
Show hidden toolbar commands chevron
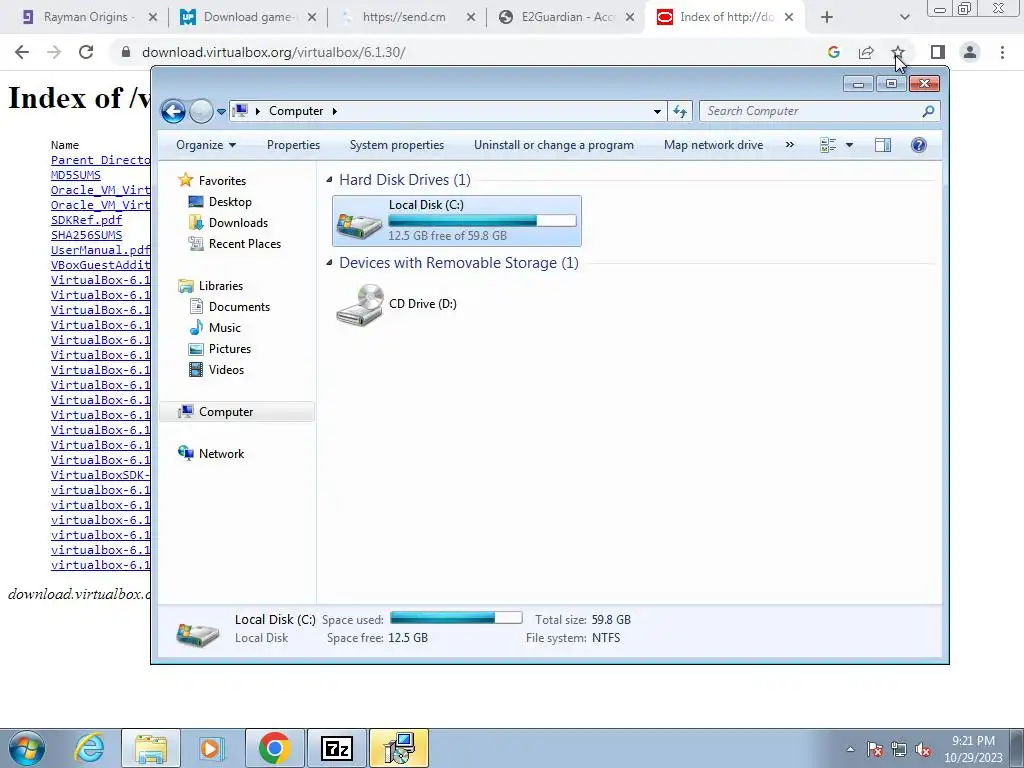(790, 145)
